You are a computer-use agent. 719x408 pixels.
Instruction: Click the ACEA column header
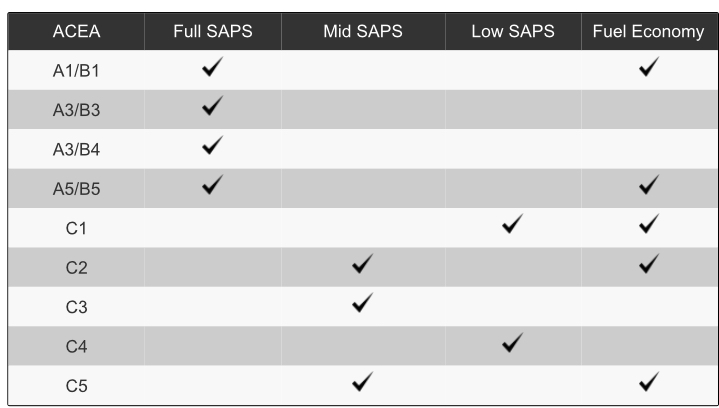(x=76, y=31)
